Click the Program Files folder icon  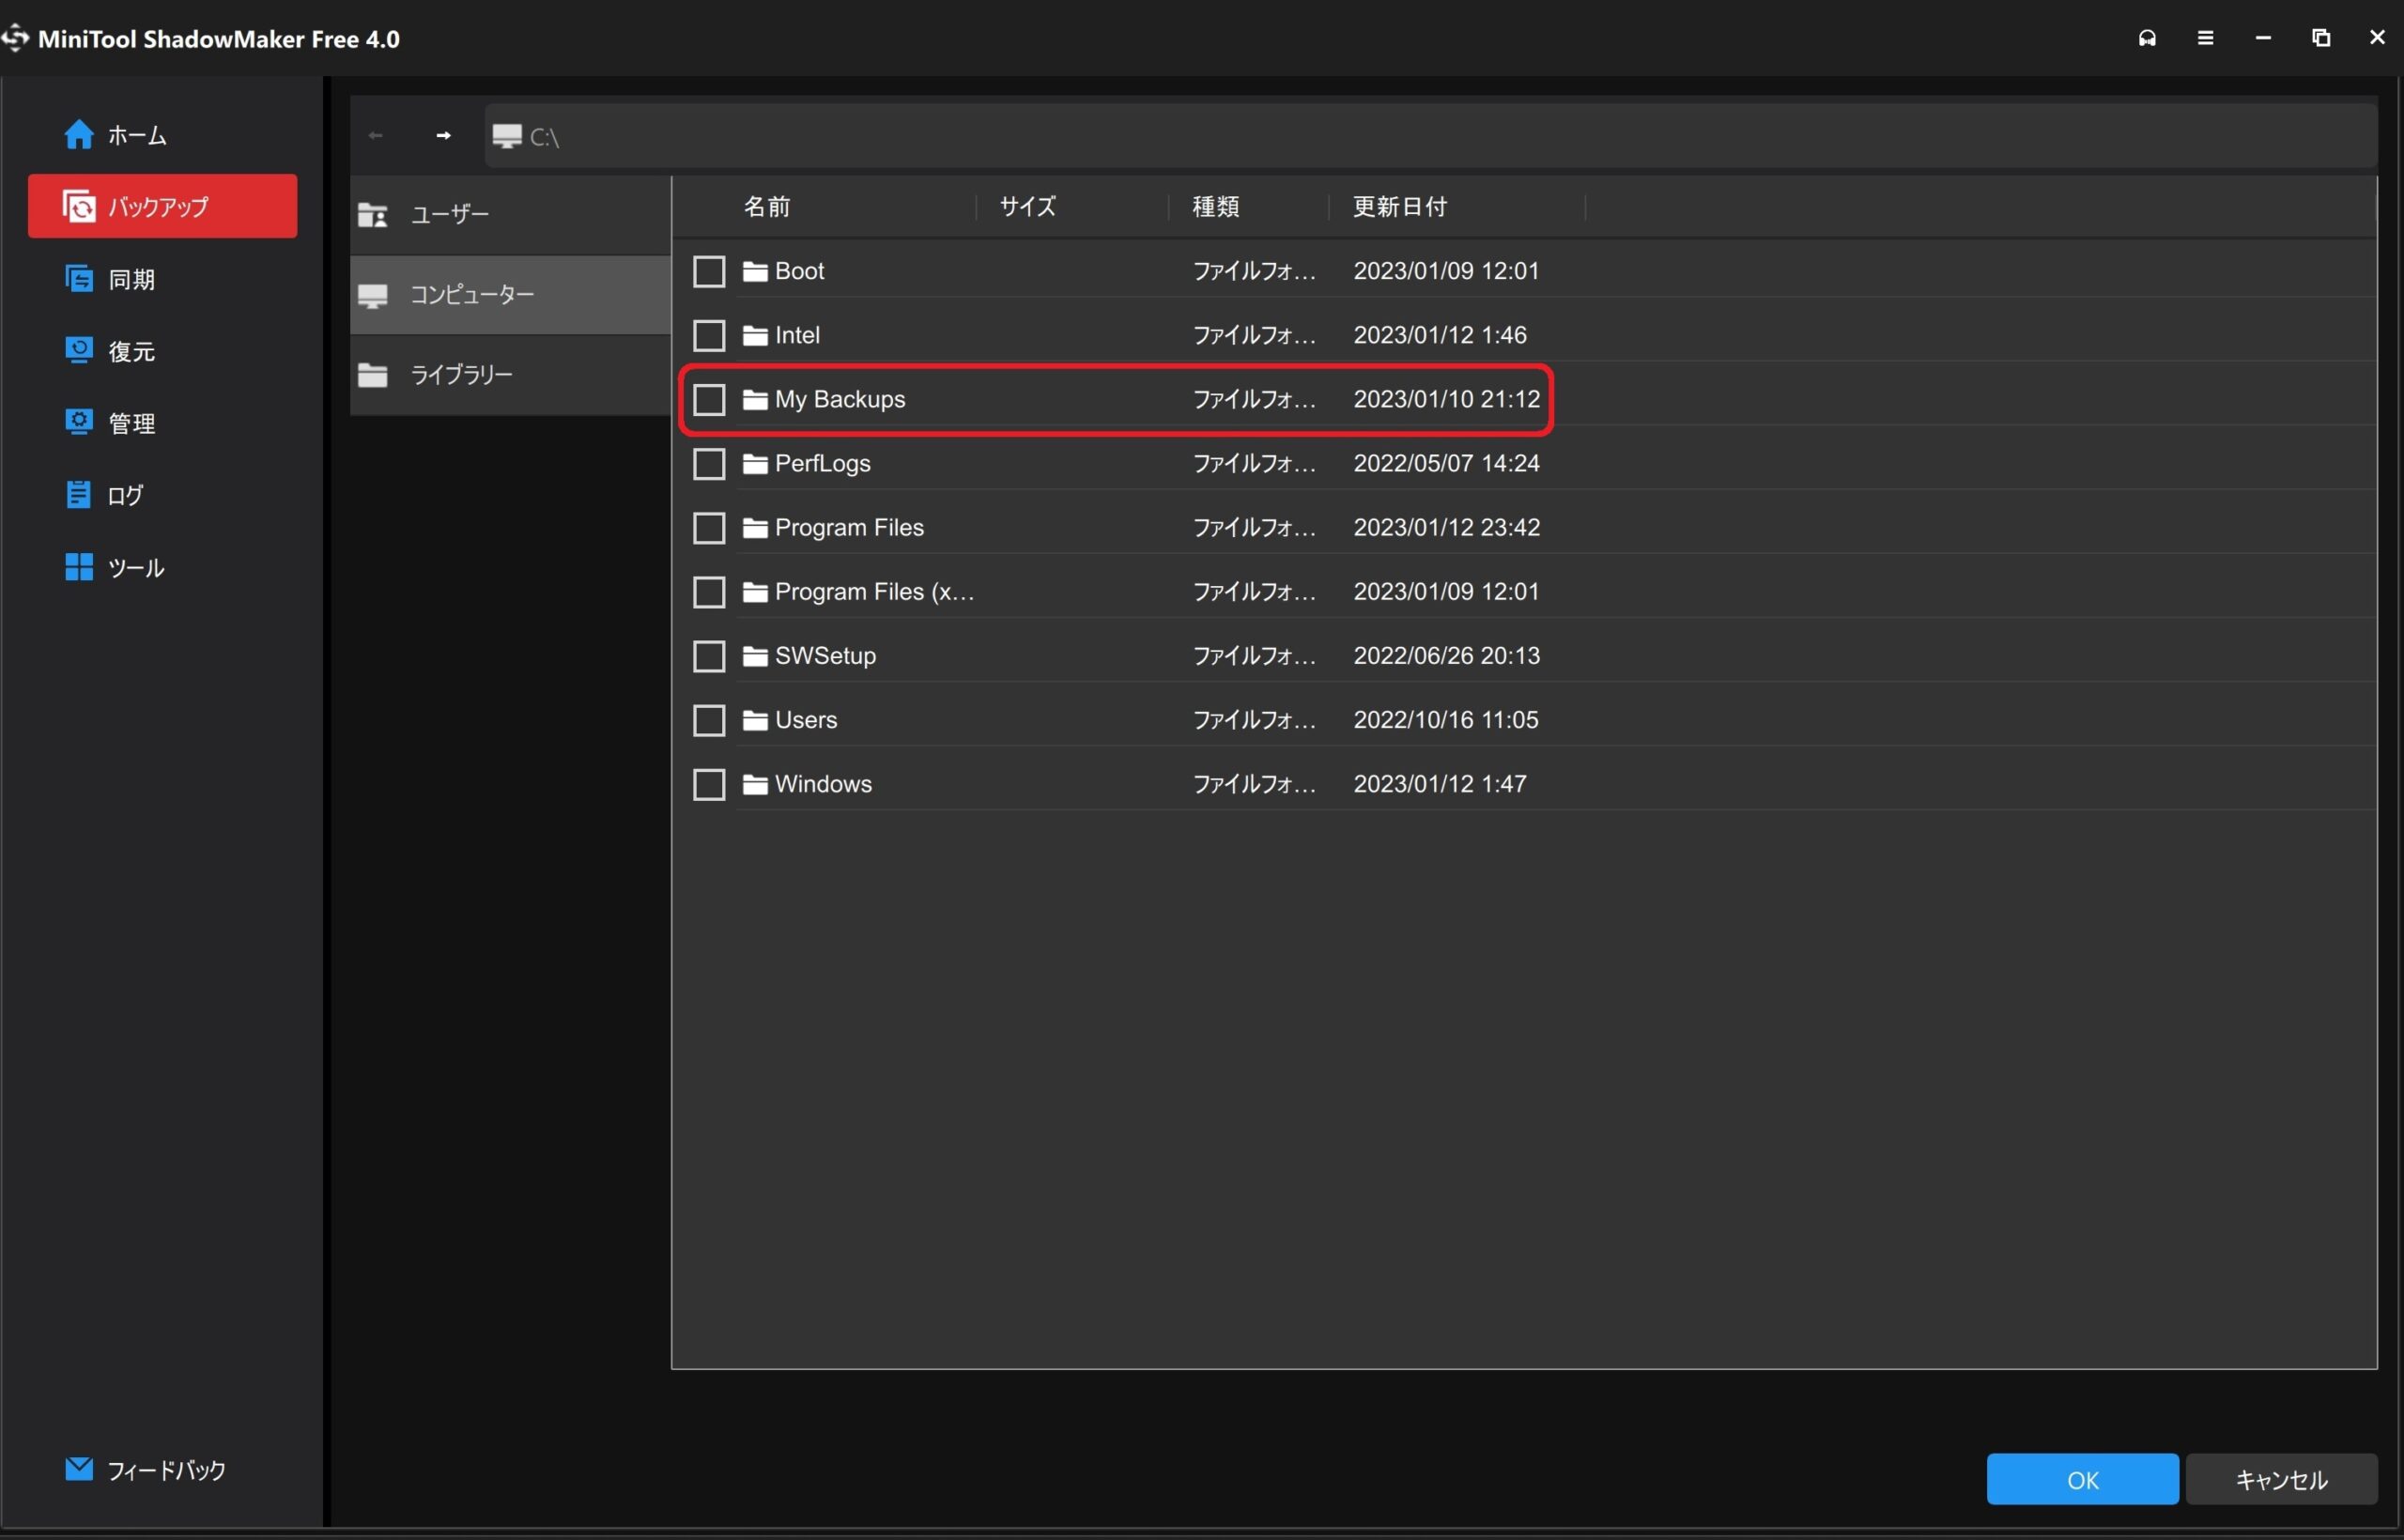pos(755,527)
